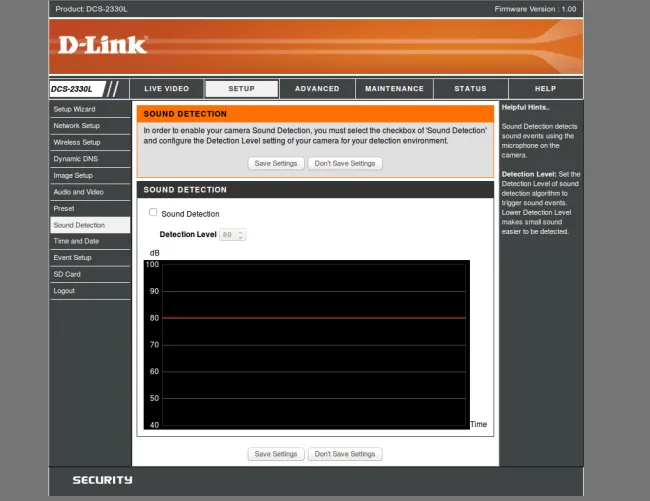Viewport: 650px width, 501px height.
Task: Open the Status tab
Action: click(x=471, y=89)
